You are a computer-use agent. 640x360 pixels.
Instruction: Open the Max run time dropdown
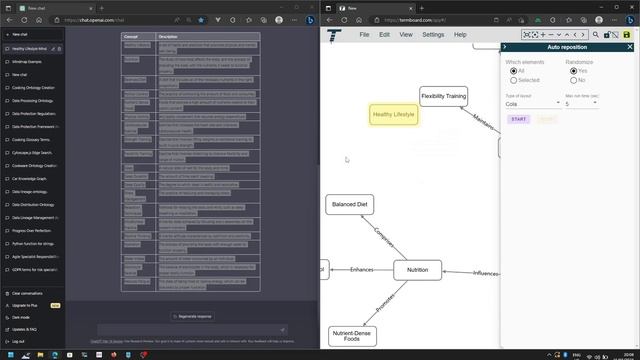click(x=581, y=104)
